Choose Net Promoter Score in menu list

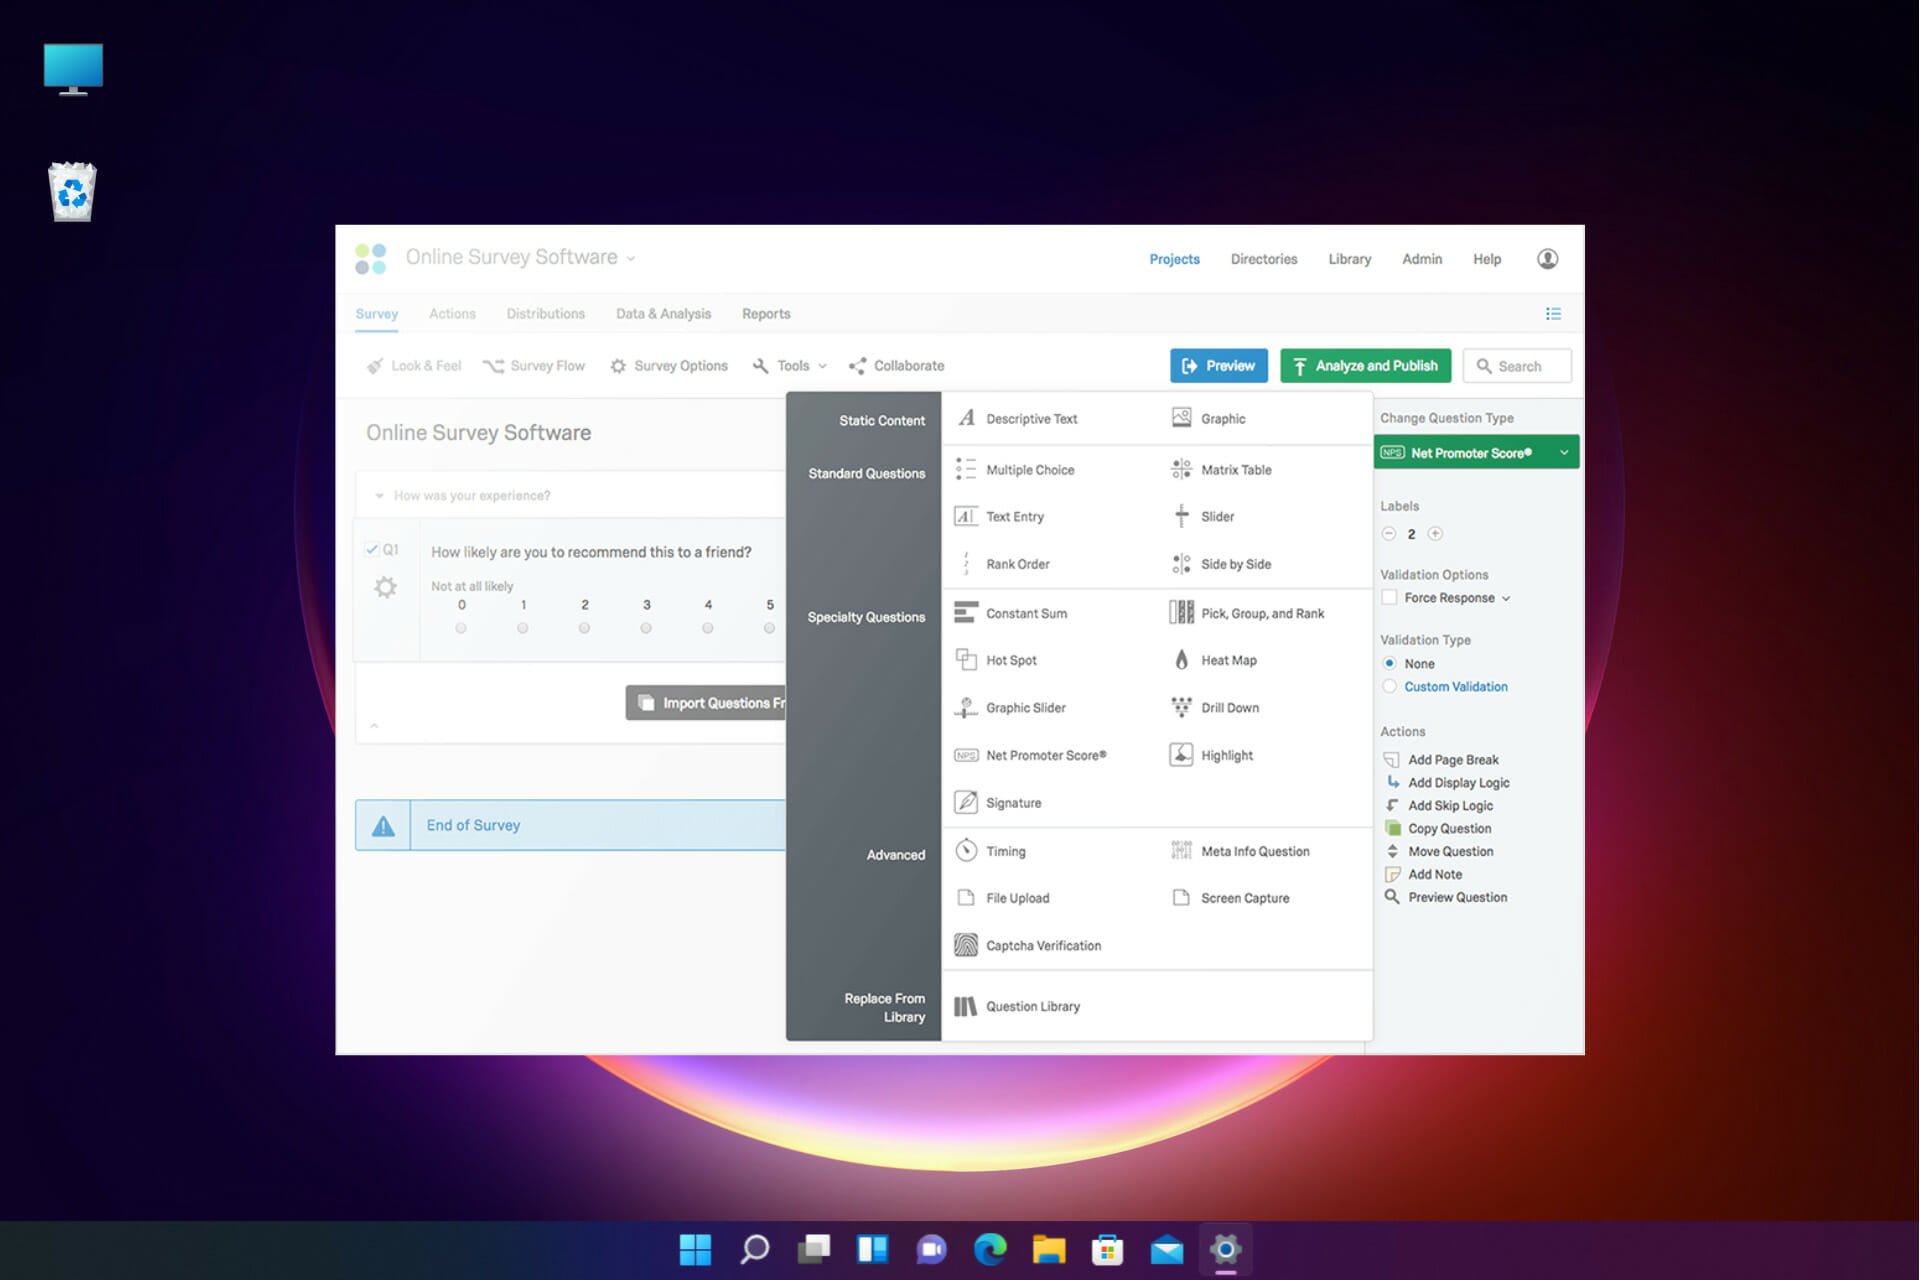point(1031,756)
